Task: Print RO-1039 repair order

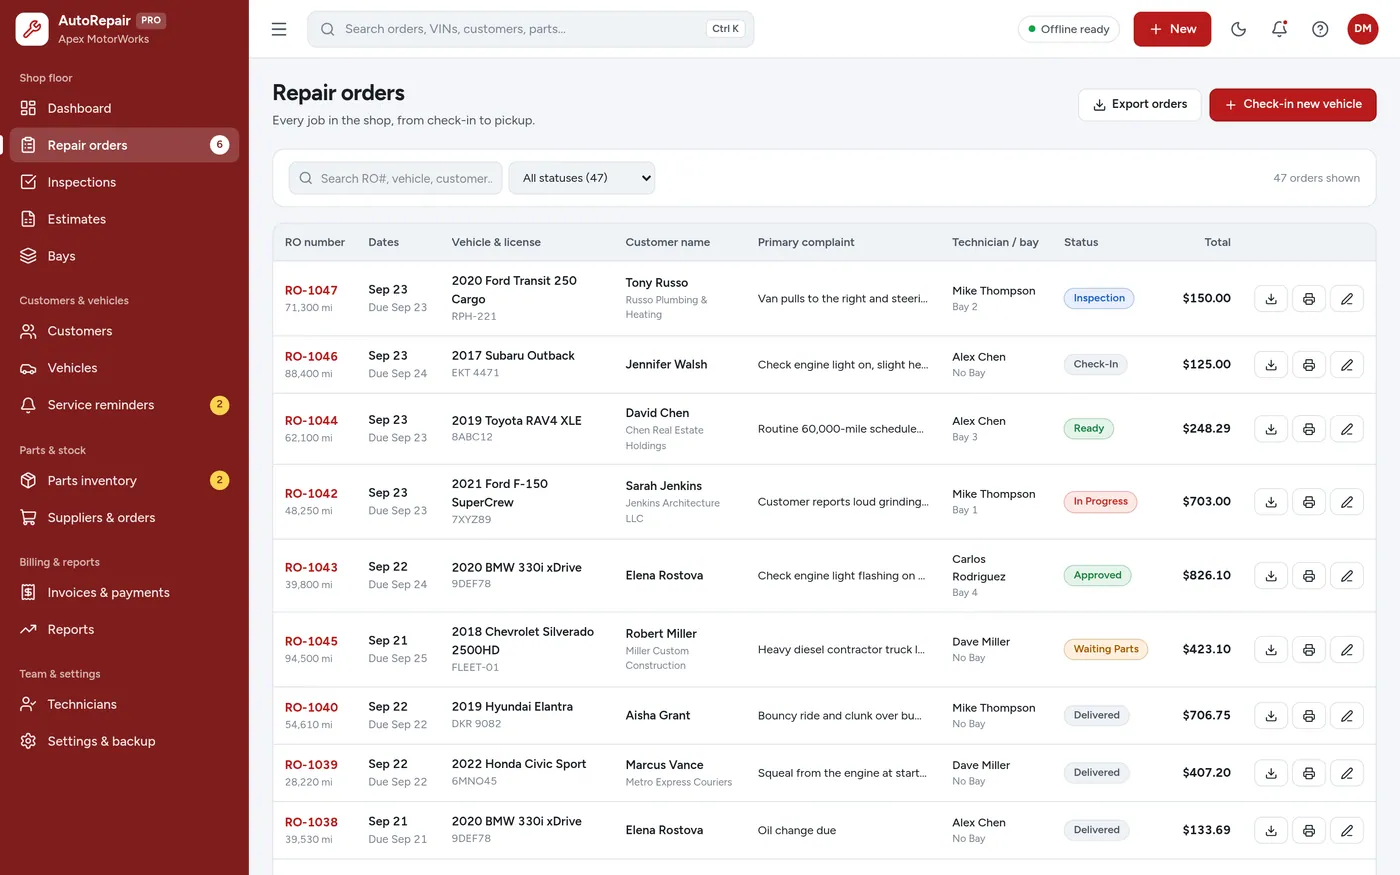Action: pos(1308,772)
